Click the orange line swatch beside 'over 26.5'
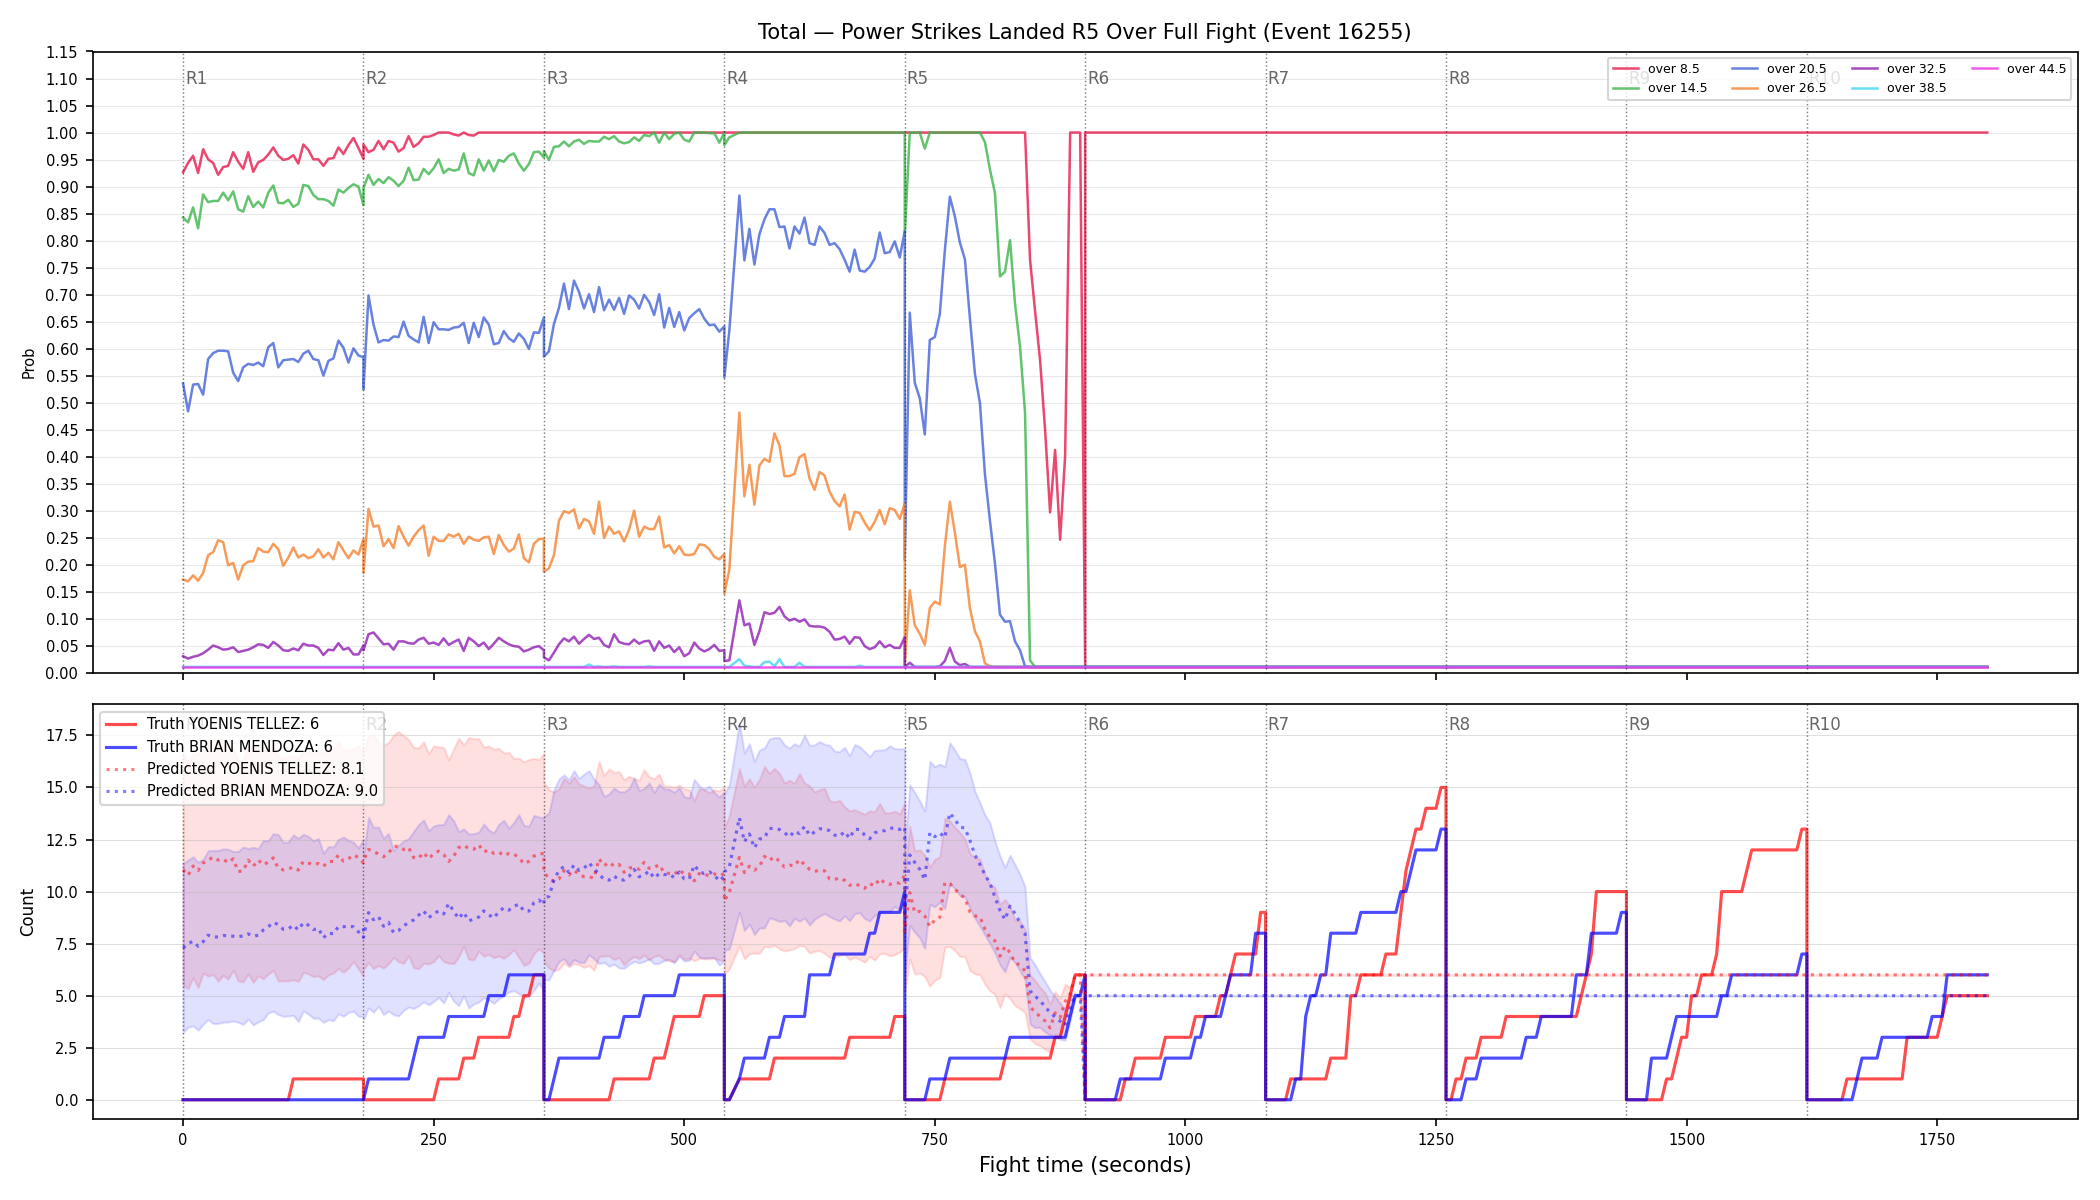The image size is (2100, 1200). click(x=1745, y=88)
